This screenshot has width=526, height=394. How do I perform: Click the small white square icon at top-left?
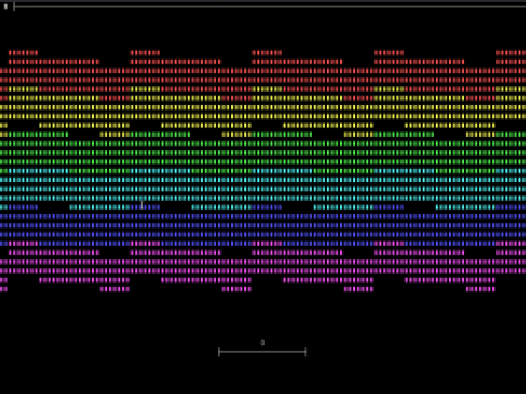[6, 6]
